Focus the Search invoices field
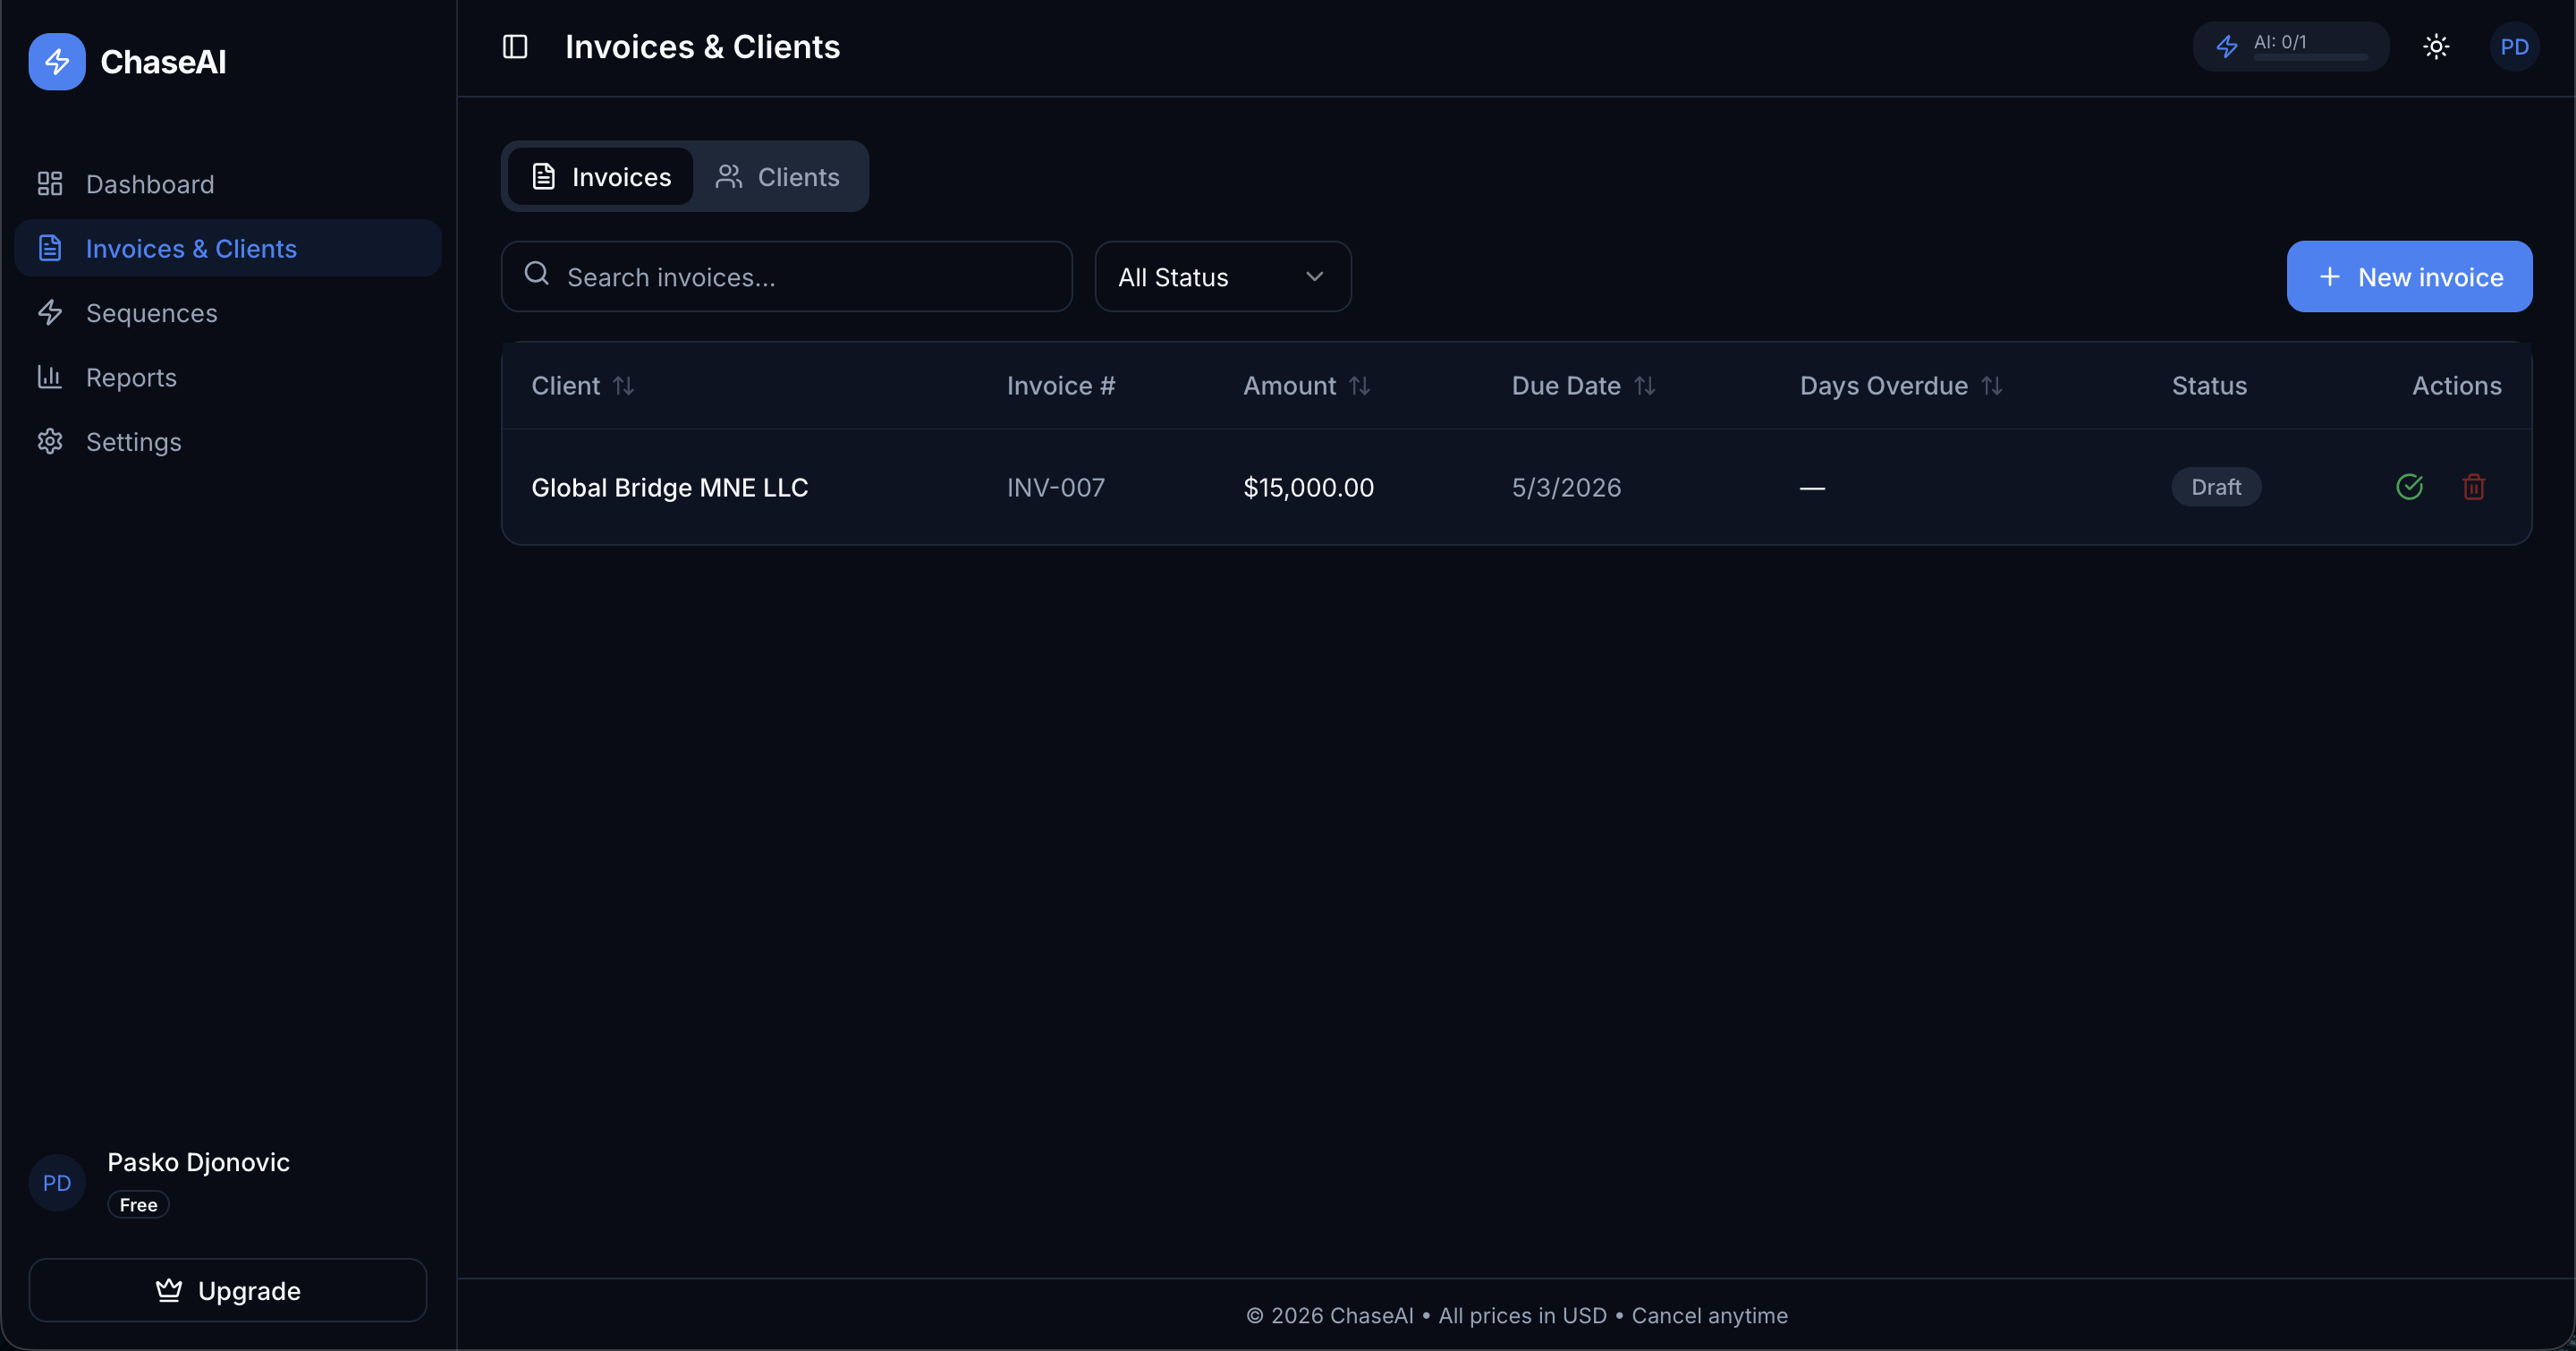2576x1351 pixels. point(787,277)
